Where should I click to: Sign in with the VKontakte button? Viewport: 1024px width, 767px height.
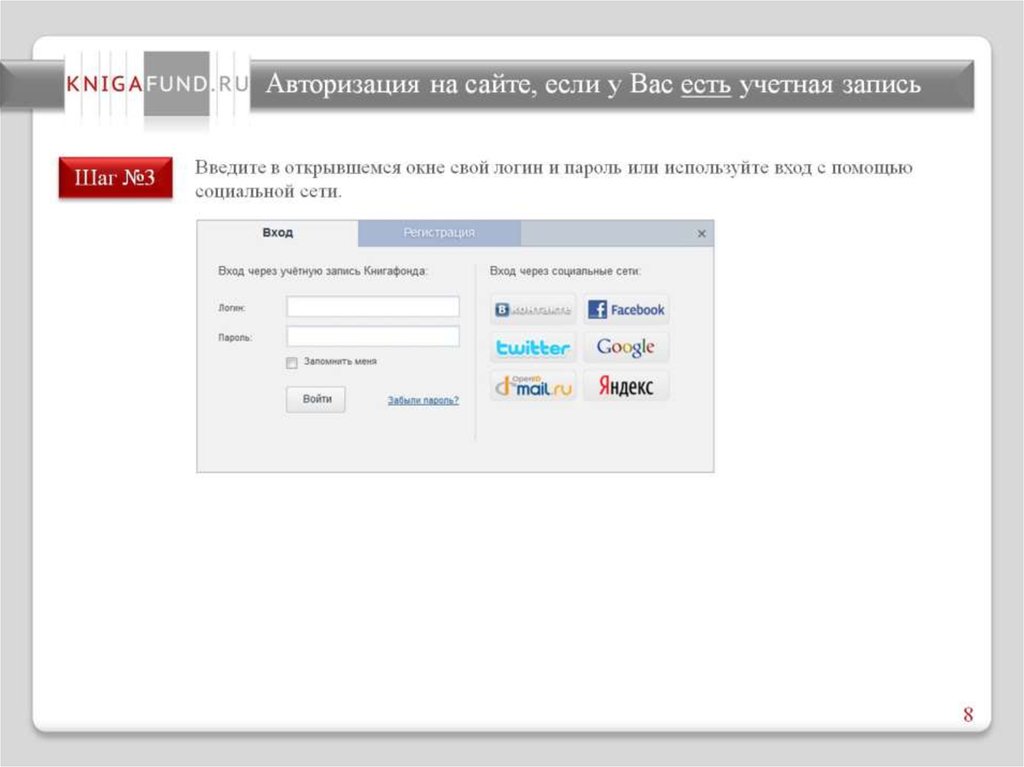533,310
